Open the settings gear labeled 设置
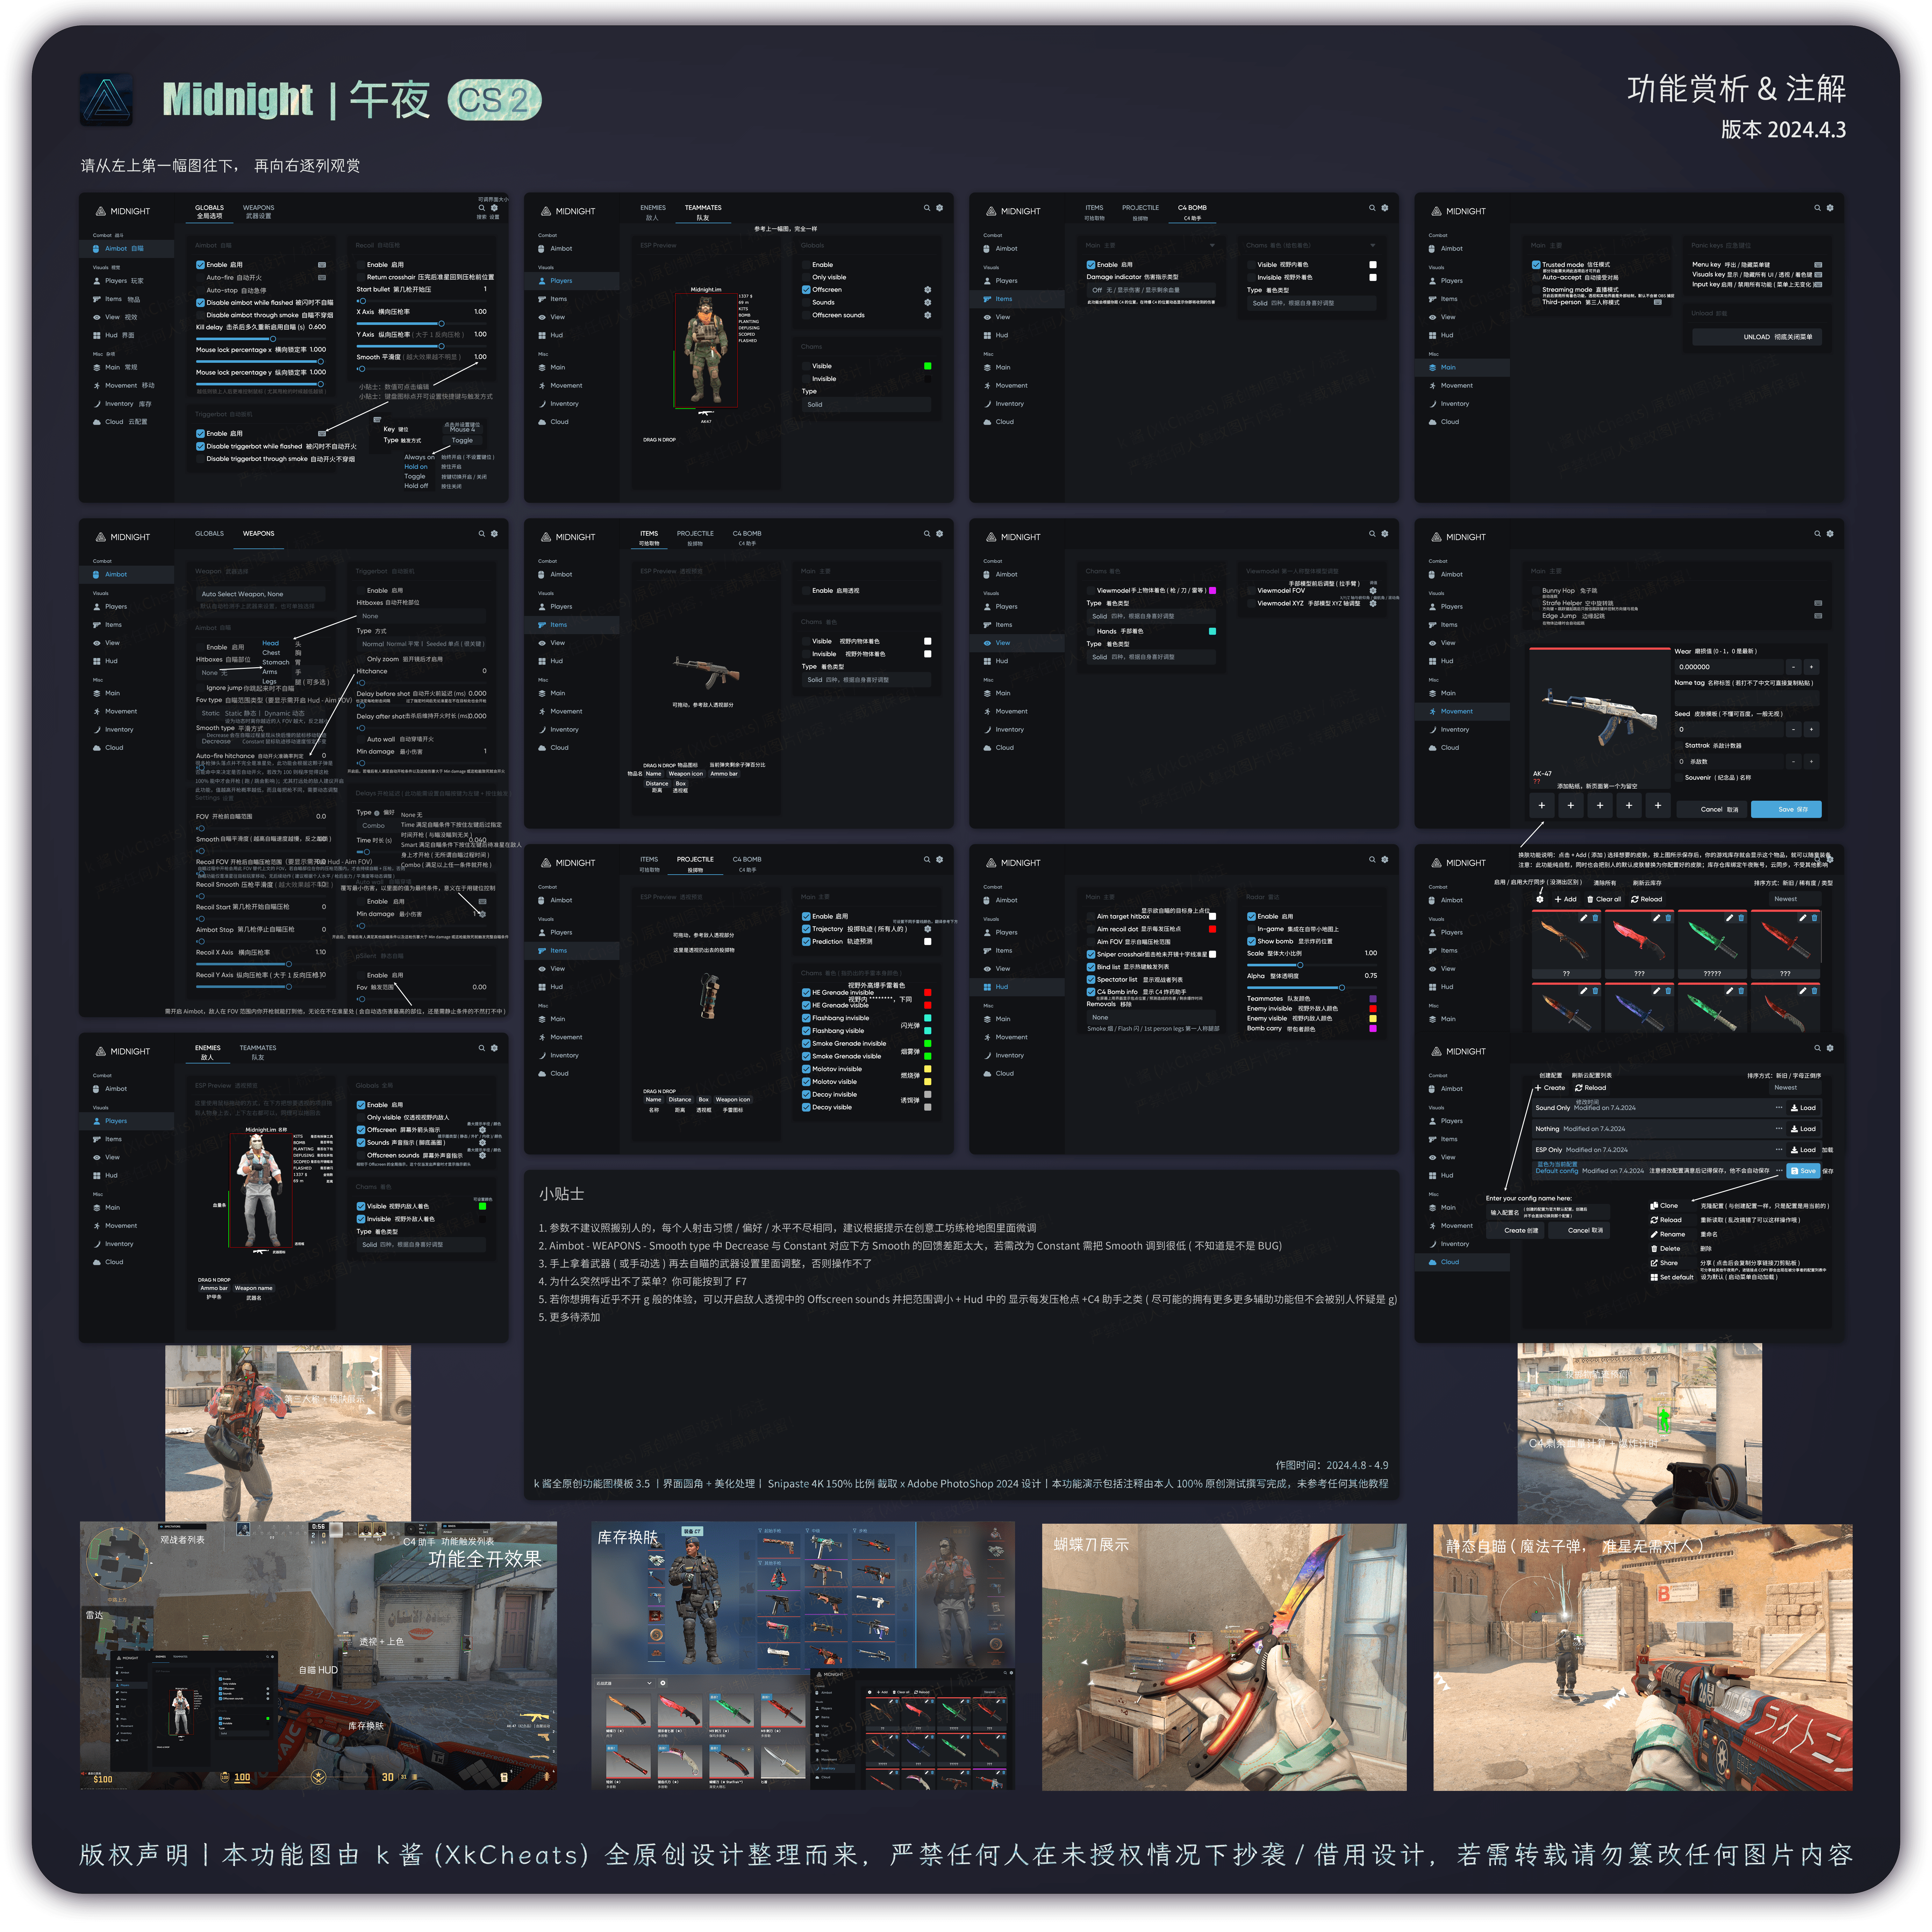This screenshot has height=1932, width=1932. click(x=494, y=208)
